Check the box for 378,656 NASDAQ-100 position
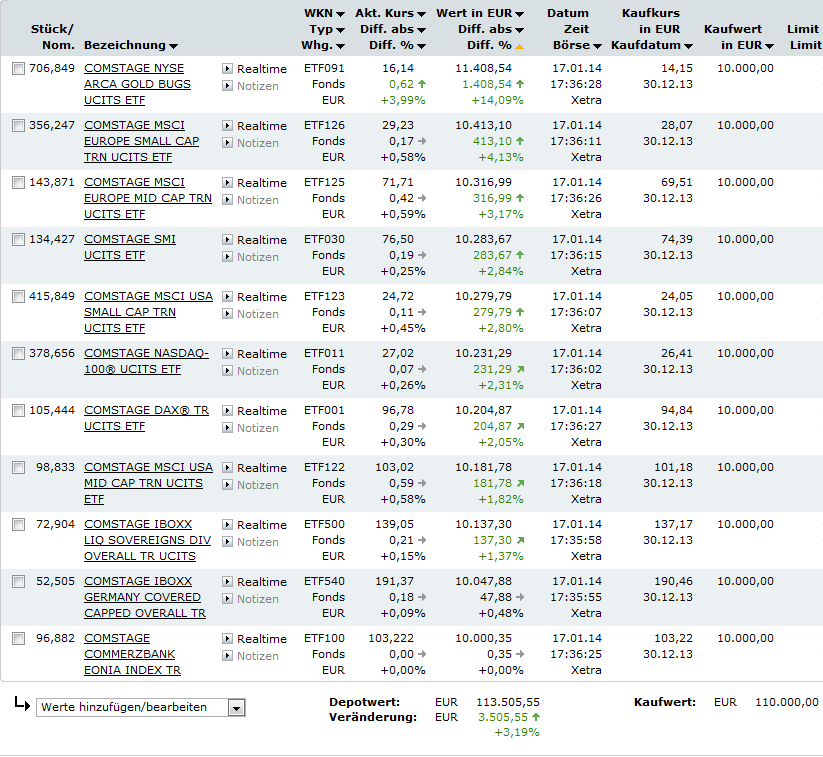 tap(18, 353)
